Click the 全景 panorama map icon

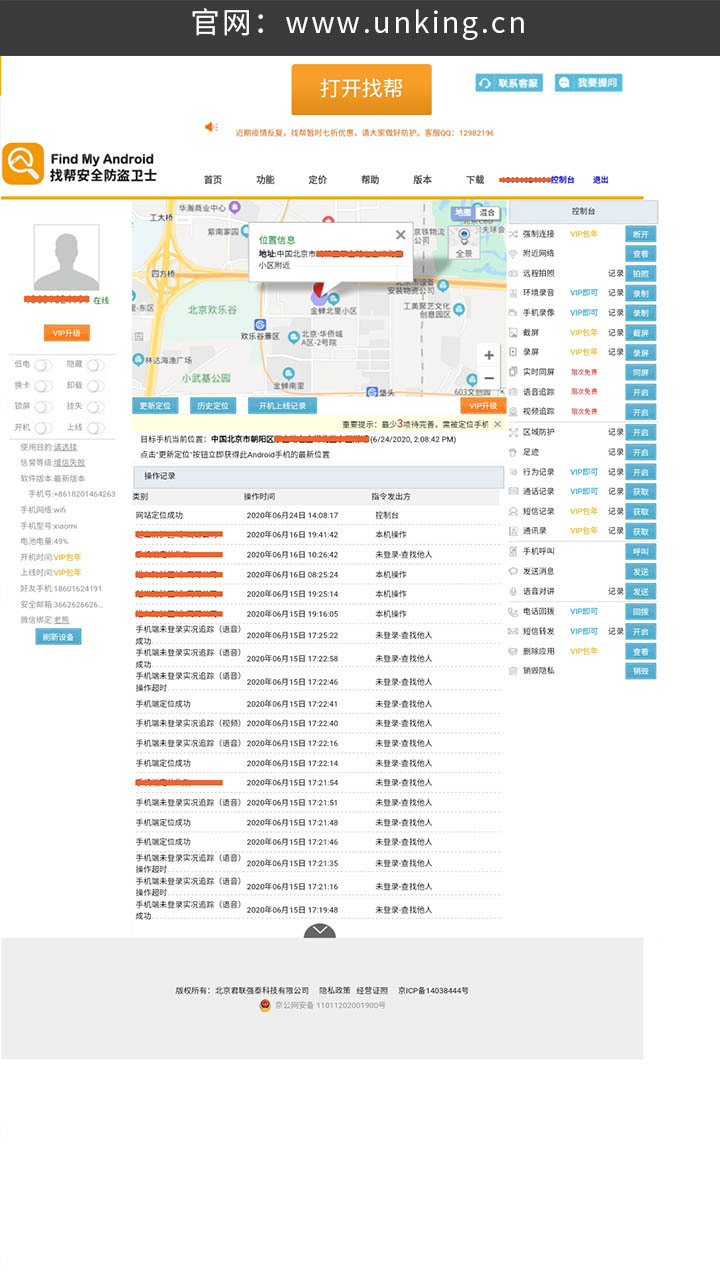pos(463,242)
